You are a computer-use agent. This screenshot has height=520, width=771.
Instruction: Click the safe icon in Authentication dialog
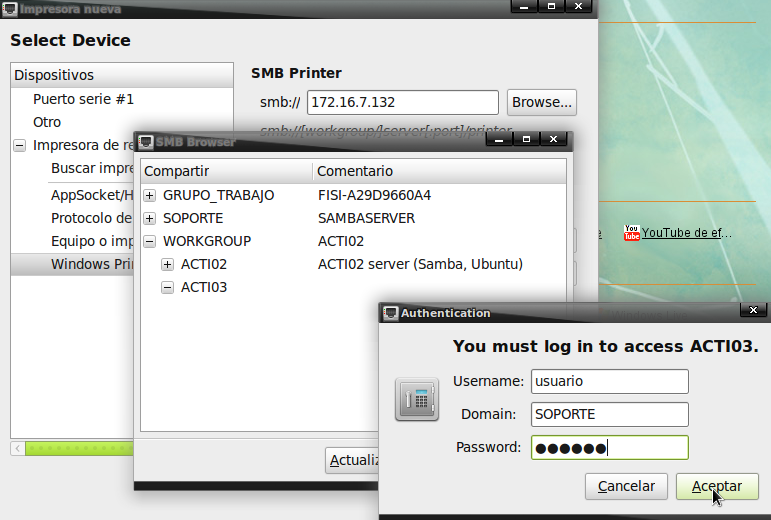[416, 399]
